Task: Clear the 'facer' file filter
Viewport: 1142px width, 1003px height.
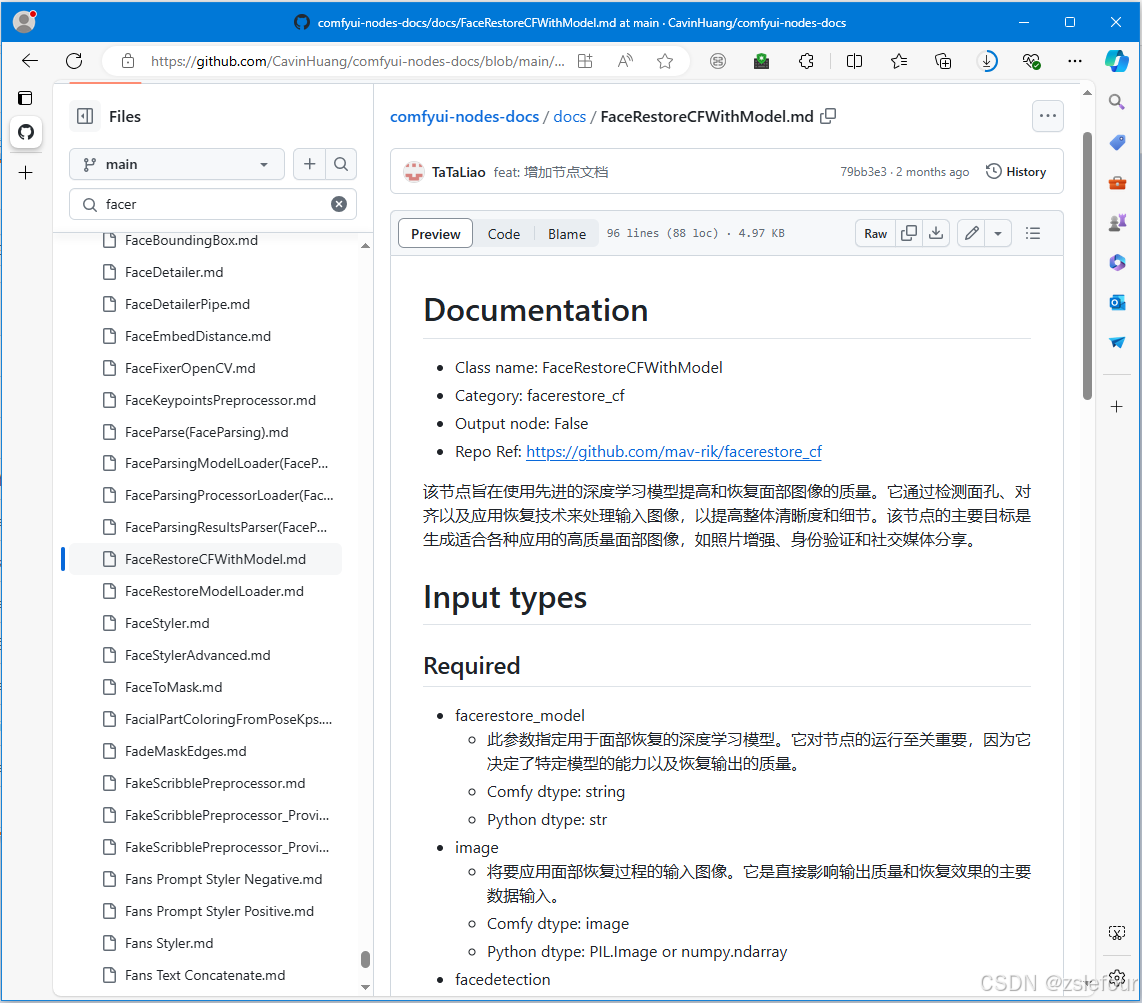Action: click(x=339, y=205)
